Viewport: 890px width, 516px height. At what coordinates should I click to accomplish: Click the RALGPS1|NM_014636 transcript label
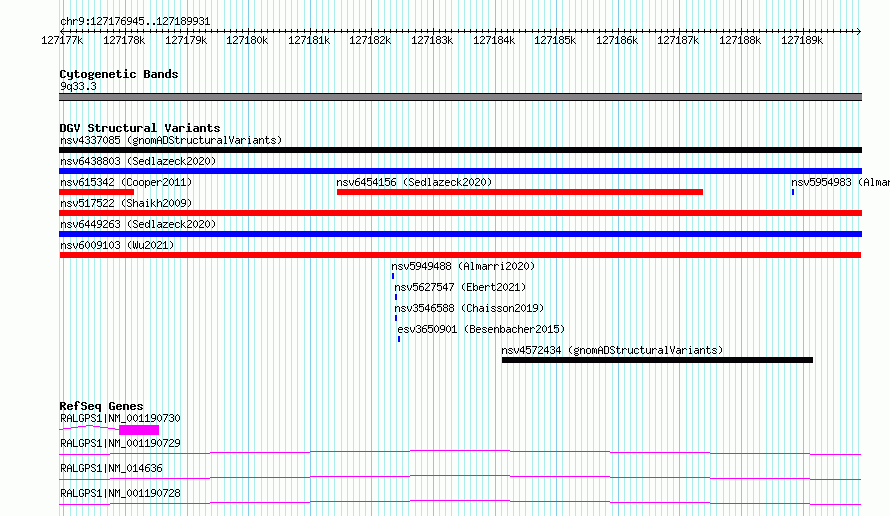(111, 468)
